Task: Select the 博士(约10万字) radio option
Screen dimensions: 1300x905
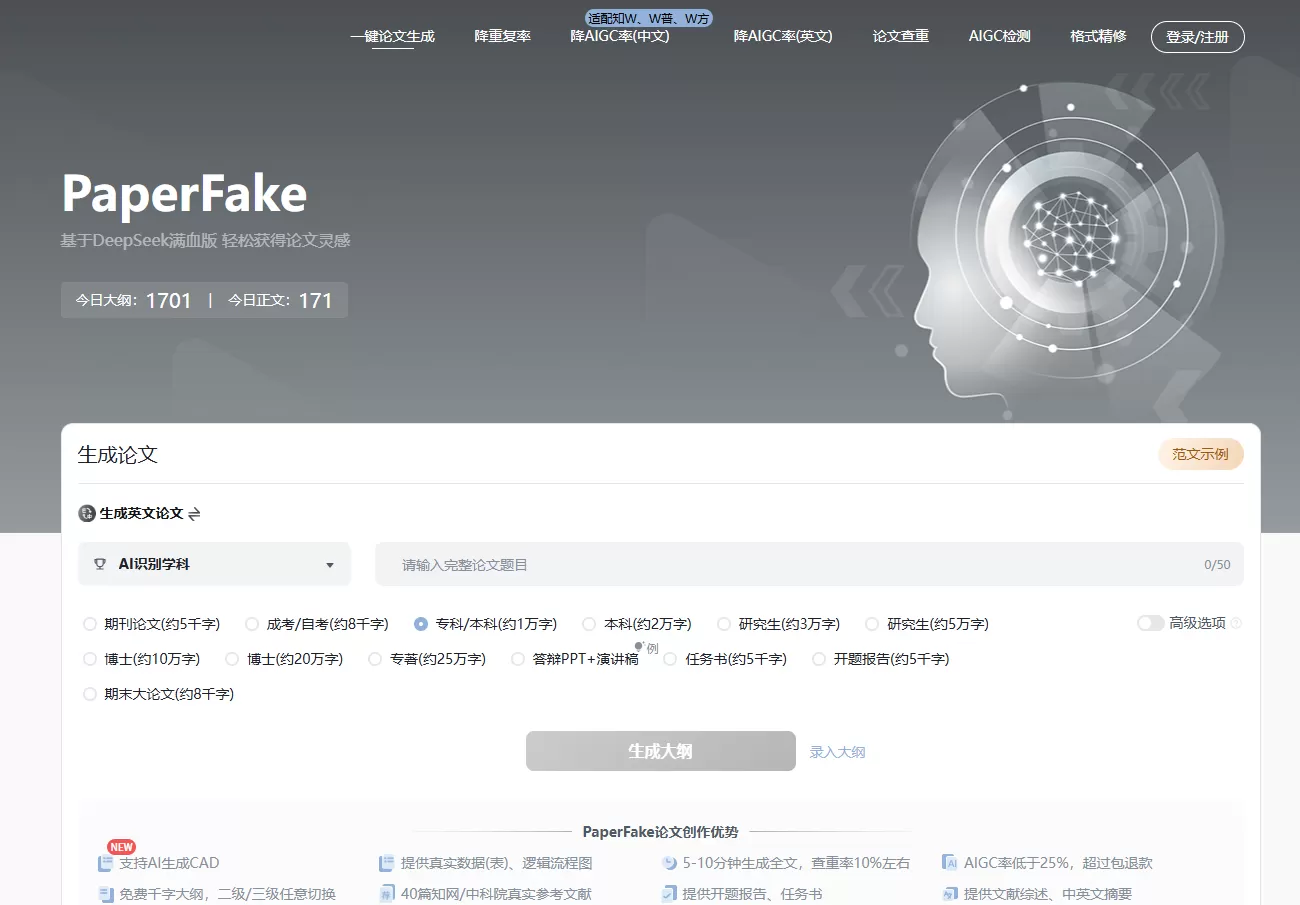Action: pos(90,658)
